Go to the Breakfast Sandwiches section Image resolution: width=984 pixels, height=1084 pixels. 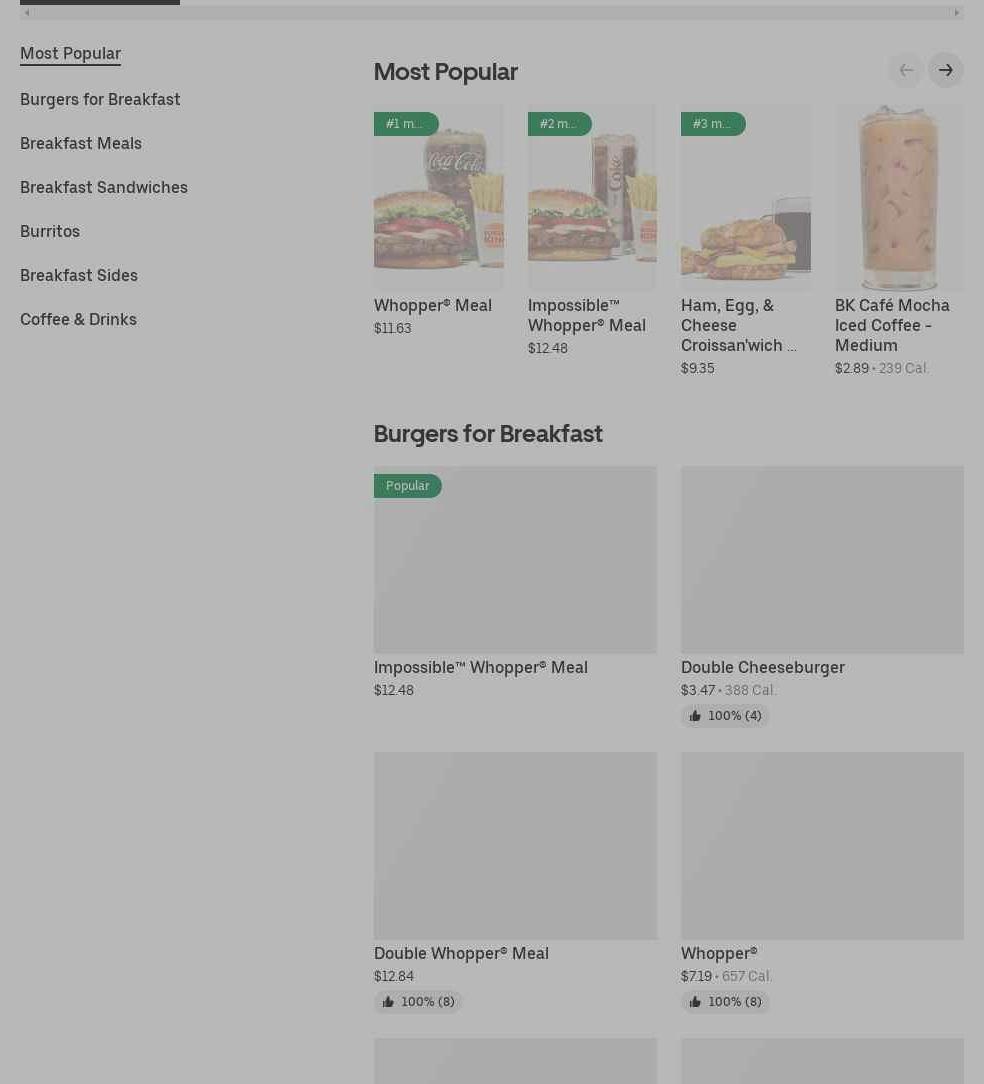point(104,187)
